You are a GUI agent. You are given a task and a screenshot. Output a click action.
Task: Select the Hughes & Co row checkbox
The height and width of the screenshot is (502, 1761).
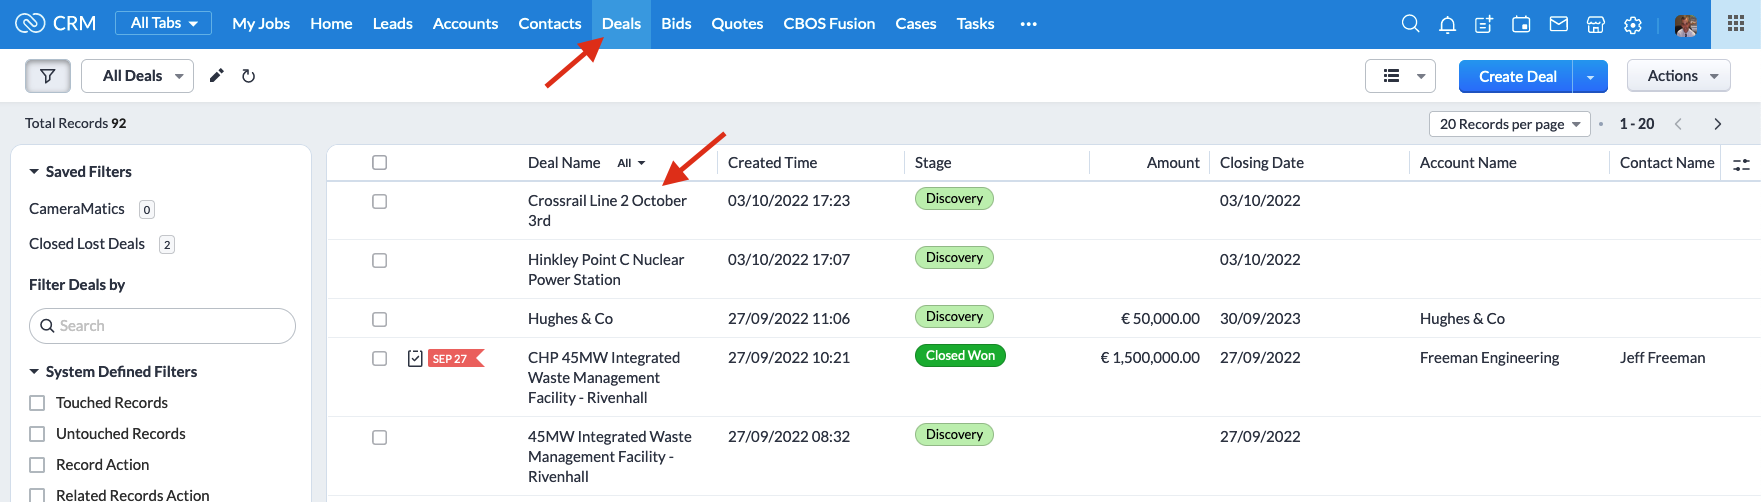point(380,319)
